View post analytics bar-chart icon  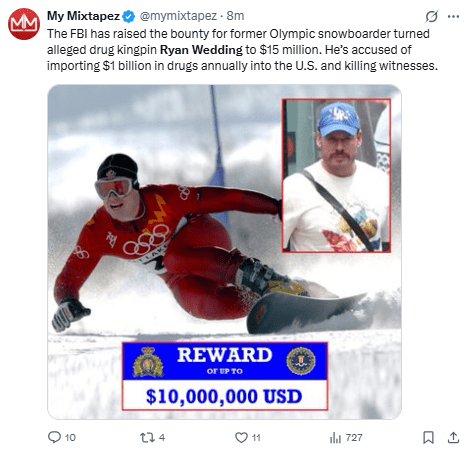coord(335,438)
